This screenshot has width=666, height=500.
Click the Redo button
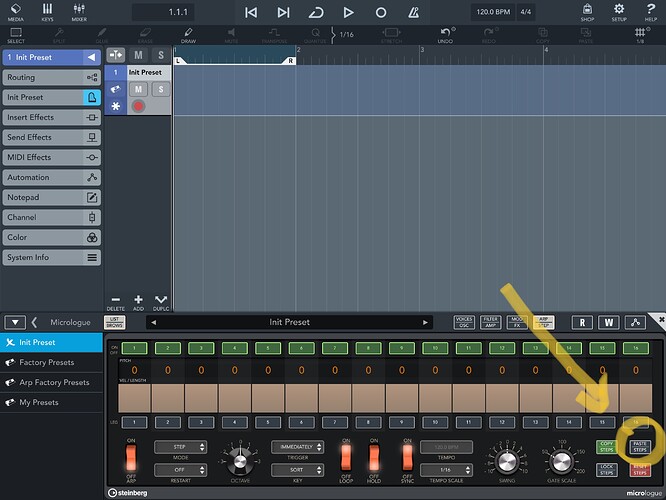(488, 35)
